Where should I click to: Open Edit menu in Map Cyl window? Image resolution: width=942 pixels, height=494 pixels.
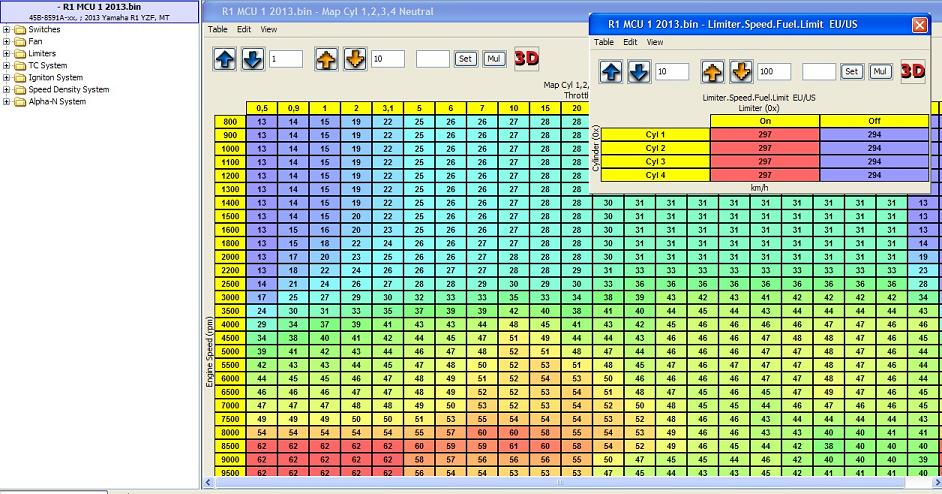click(244, 30)
